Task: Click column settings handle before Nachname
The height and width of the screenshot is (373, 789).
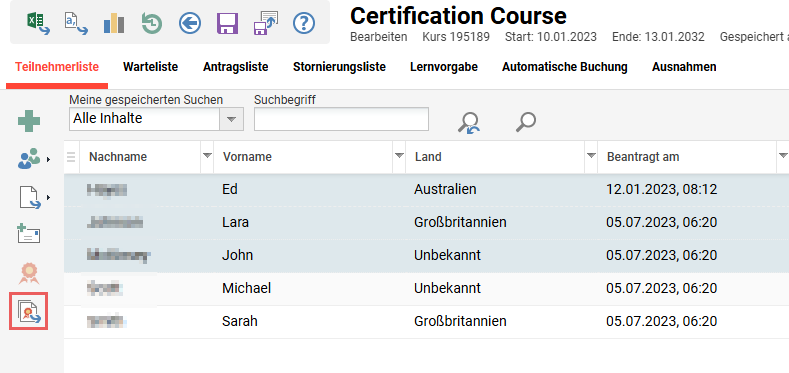Action: click(x=71, y=157)
